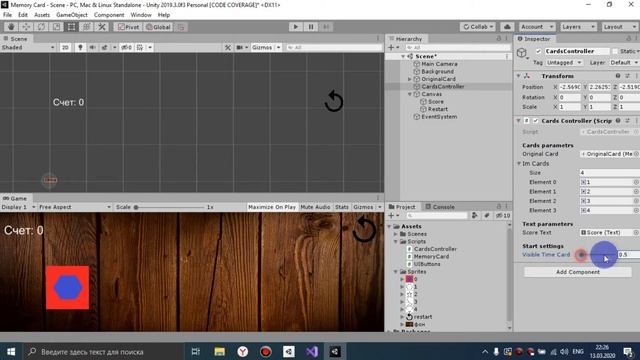Select Background object in Hierarchy
The image size is (640, 360).
click(x=437, y=71)
